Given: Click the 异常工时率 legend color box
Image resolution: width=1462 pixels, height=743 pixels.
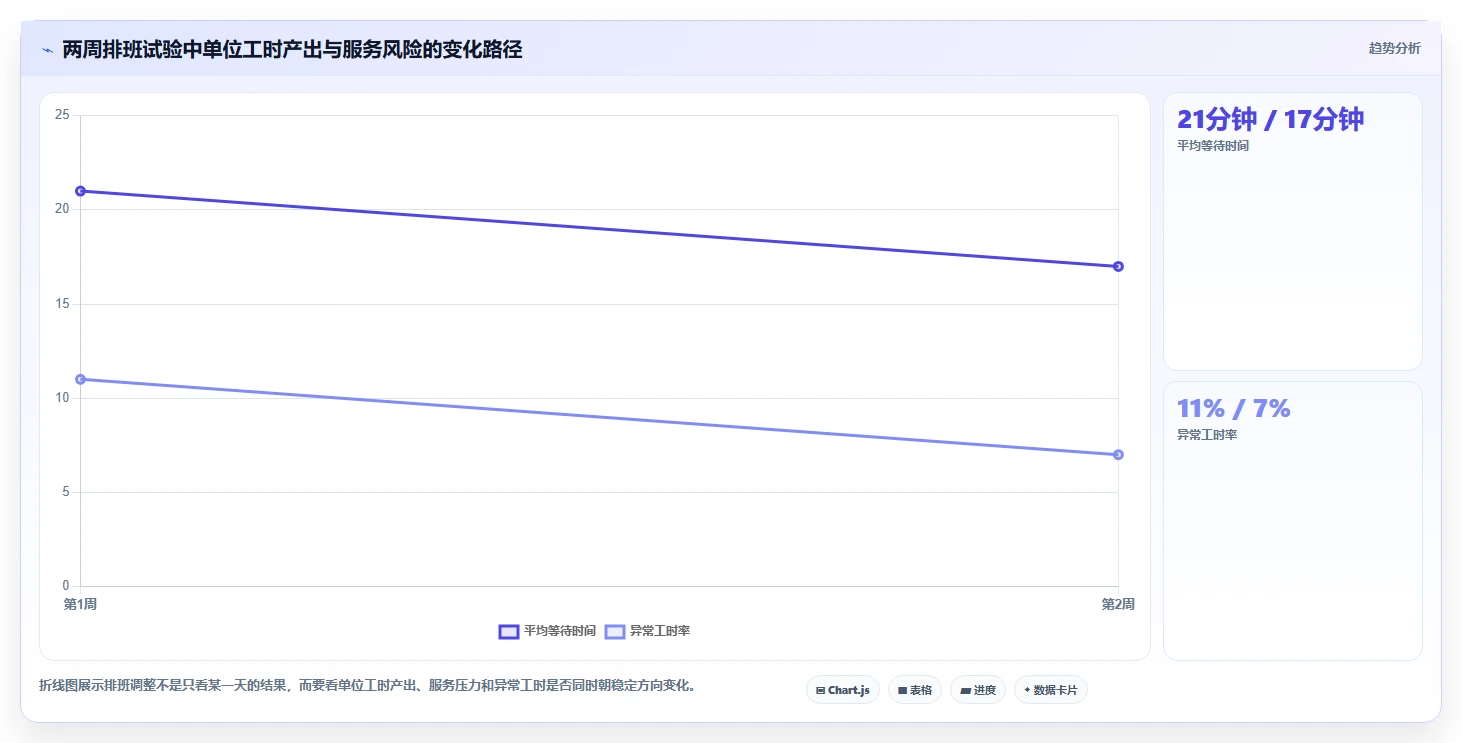Looking at the screenshot, I should [615, 631].
